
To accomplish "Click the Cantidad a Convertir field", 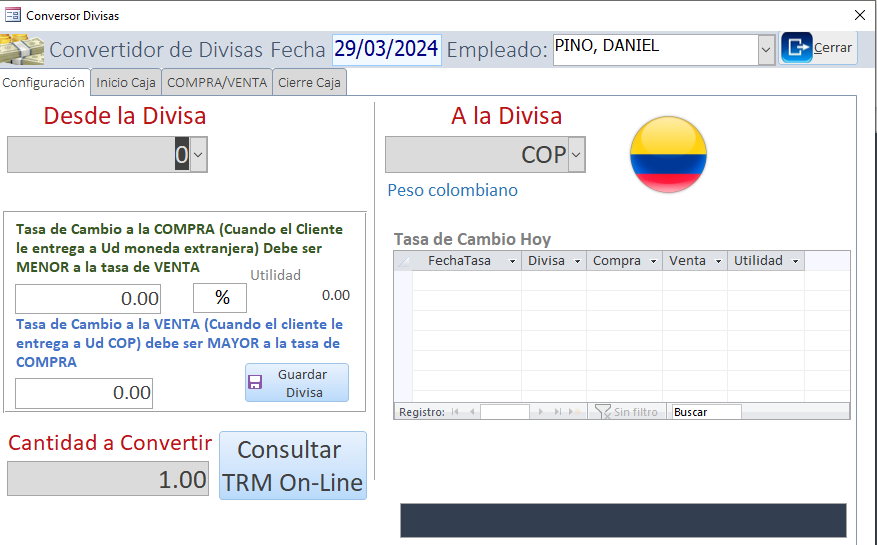I will (108, 479).
